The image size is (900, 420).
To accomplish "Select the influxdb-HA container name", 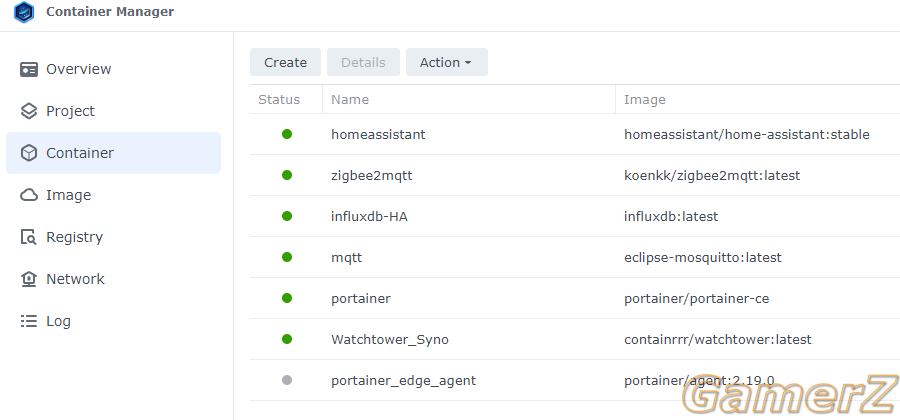I will pyautogui.click(x=370, y=216).
